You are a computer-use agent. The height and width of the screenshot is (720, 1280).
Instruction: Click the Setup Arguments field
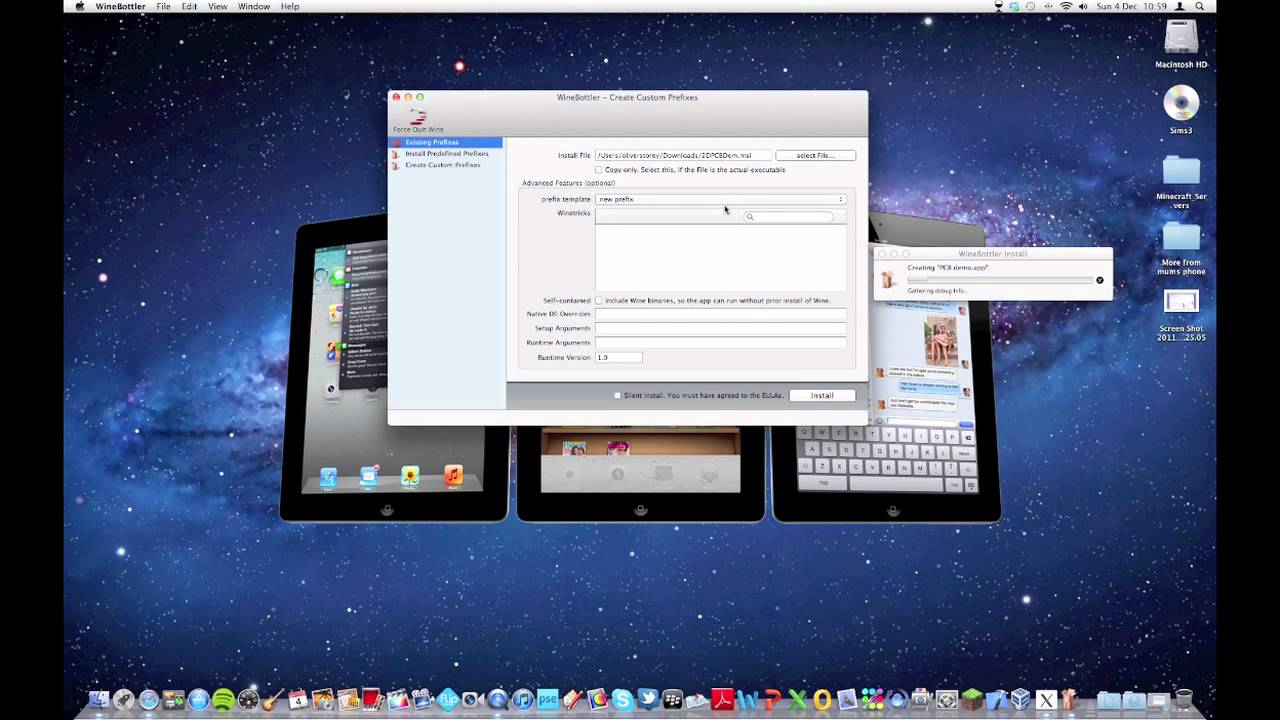(720, 328)
